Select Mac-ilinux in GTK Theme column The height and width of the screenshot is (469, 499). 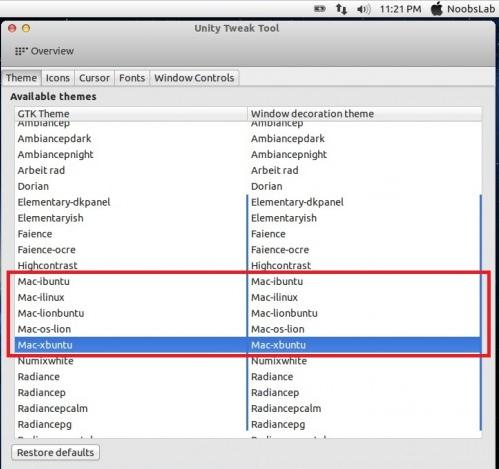(x=131, y=297)
